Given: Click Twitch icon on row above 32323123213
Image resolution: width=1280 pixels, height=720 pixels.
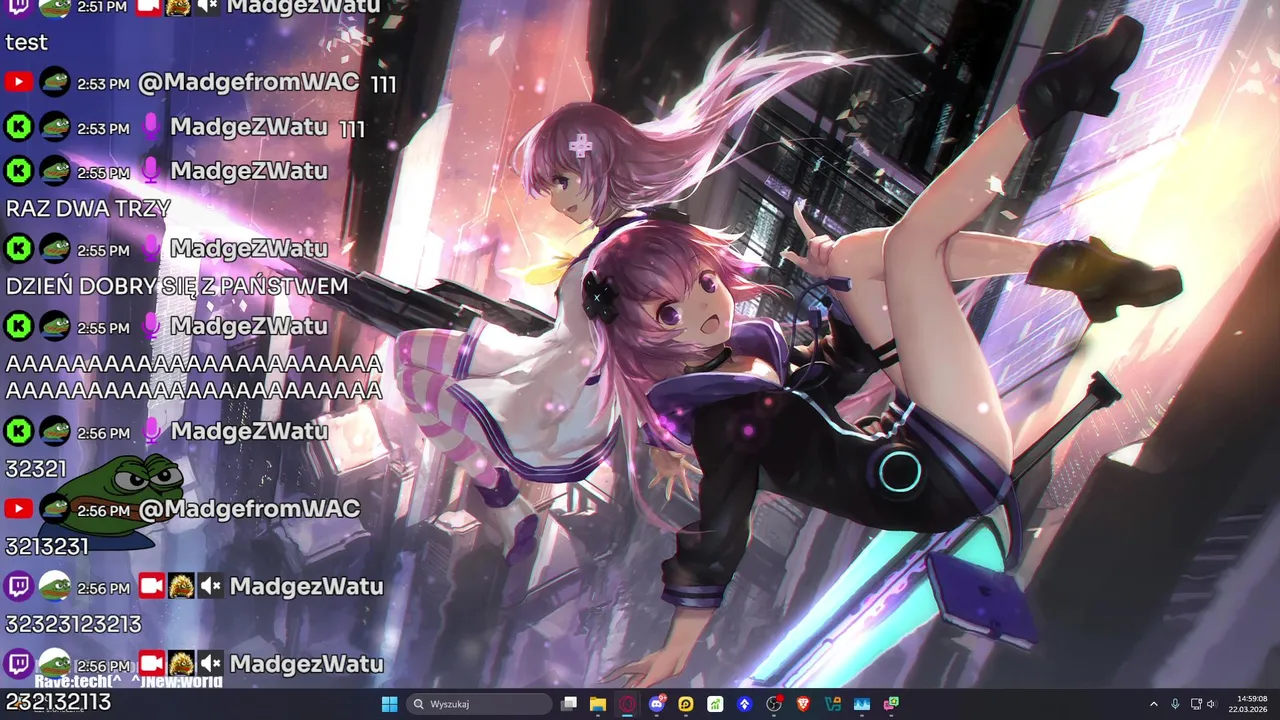Looking at the screenshot, I should (18, 586).
